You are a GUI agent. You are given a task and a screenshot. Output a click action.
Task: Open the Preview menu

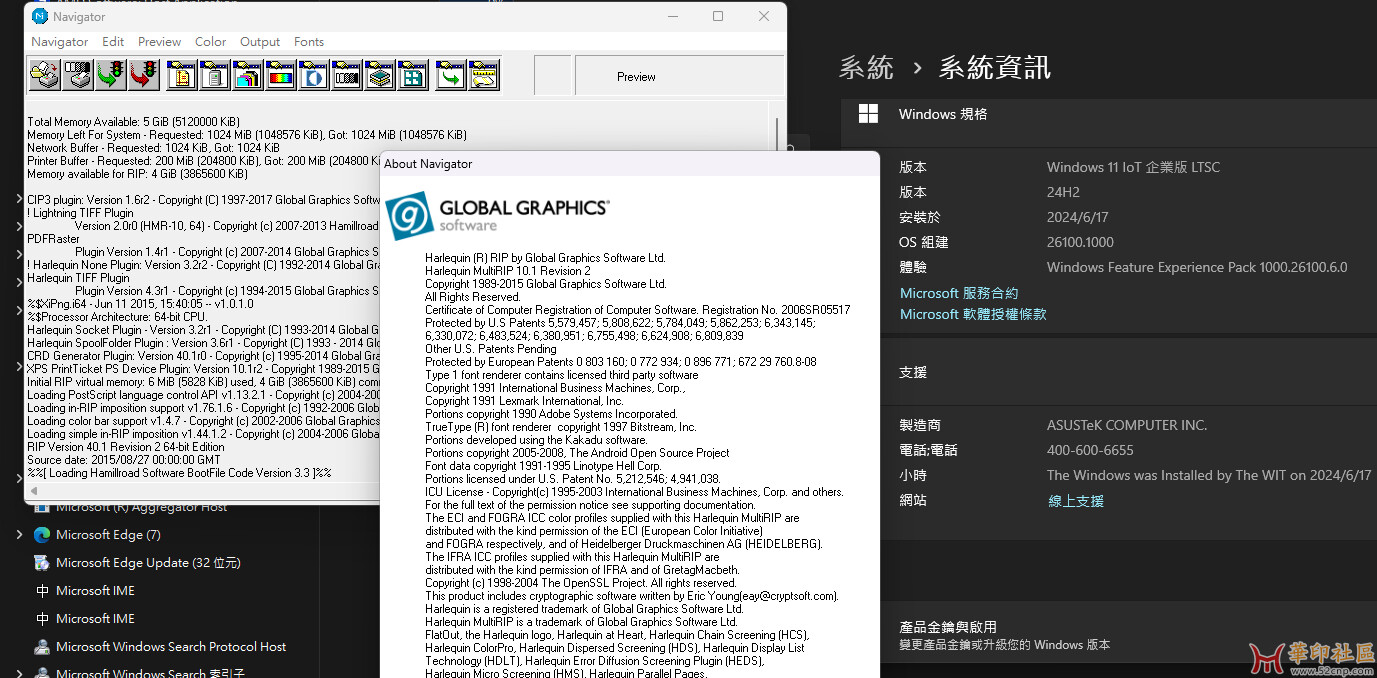(x=160, y=42)
